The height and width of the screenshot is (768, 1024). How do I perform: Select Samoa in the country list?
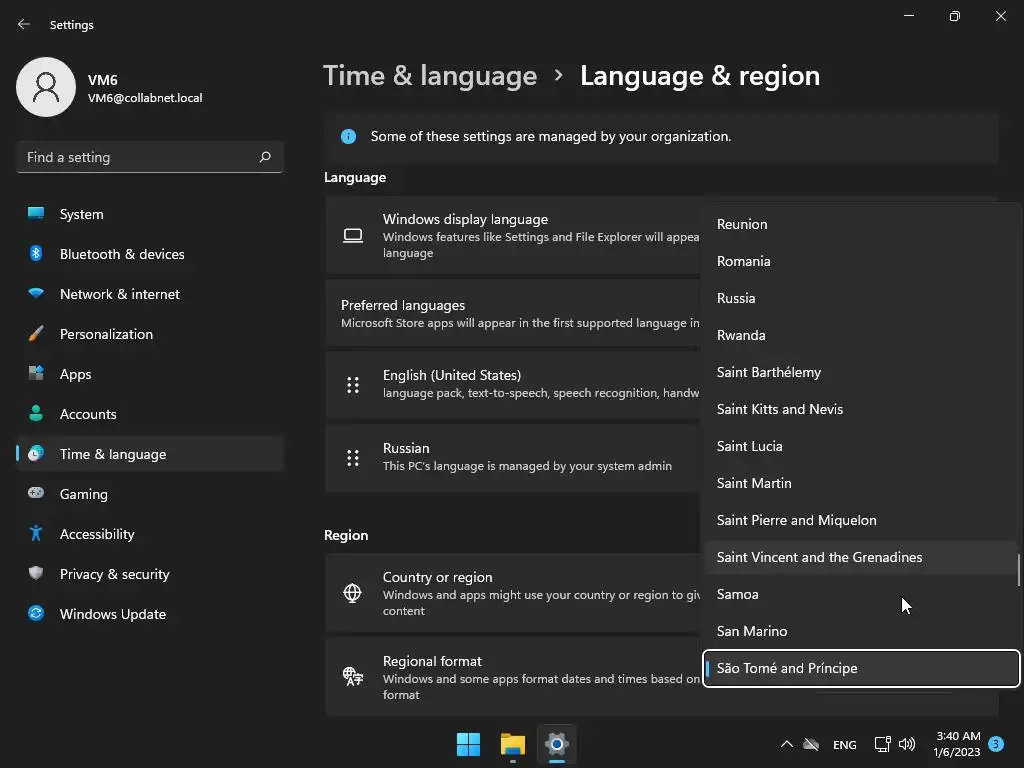coord(861,594)
